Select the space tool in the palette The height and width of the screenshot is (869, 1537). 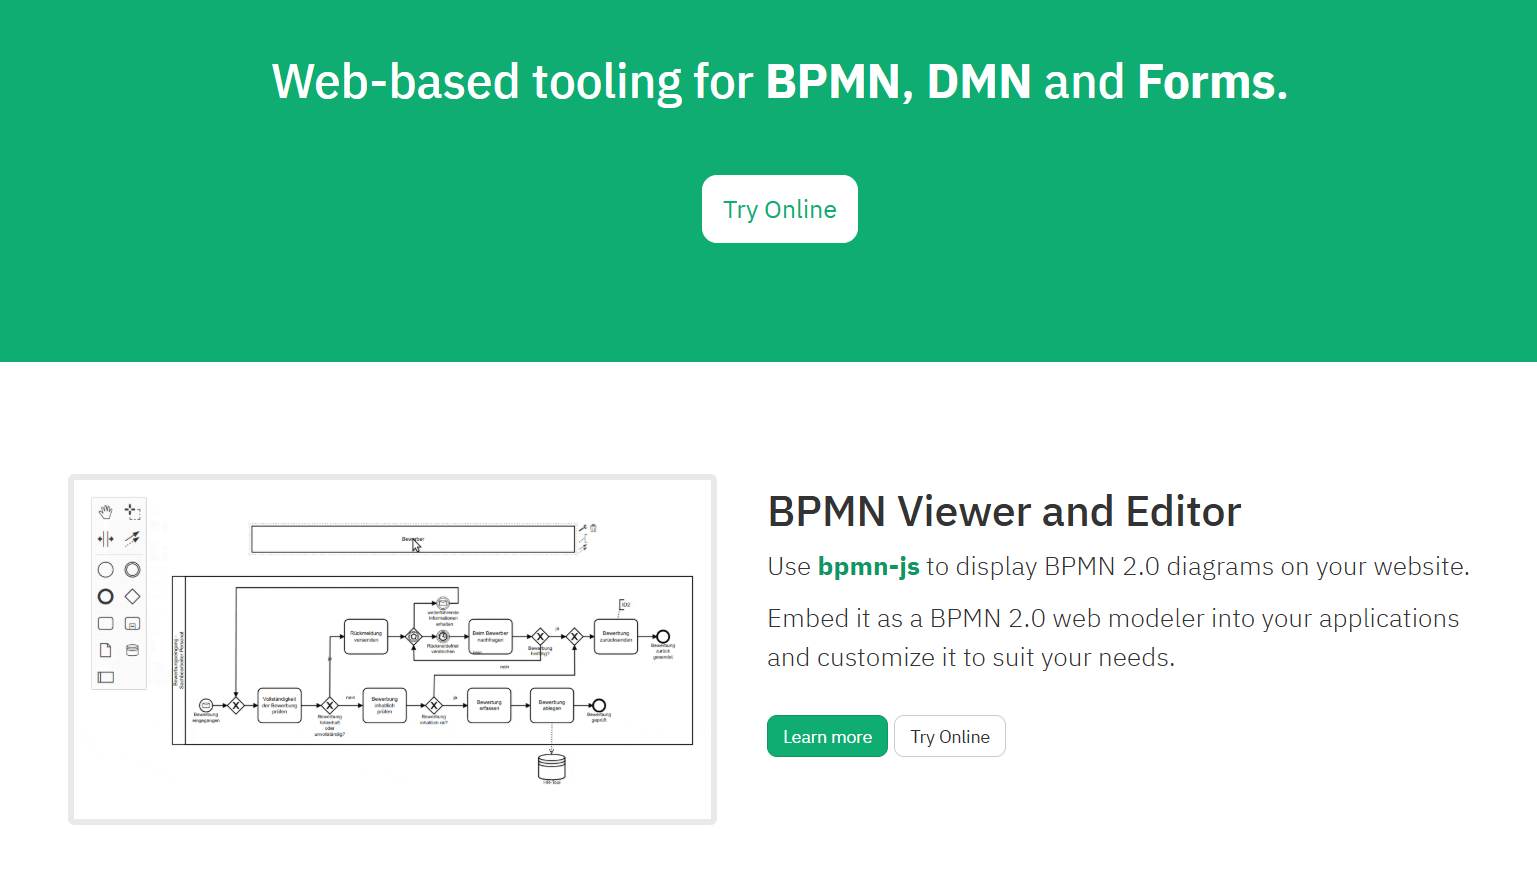(105, 539)
